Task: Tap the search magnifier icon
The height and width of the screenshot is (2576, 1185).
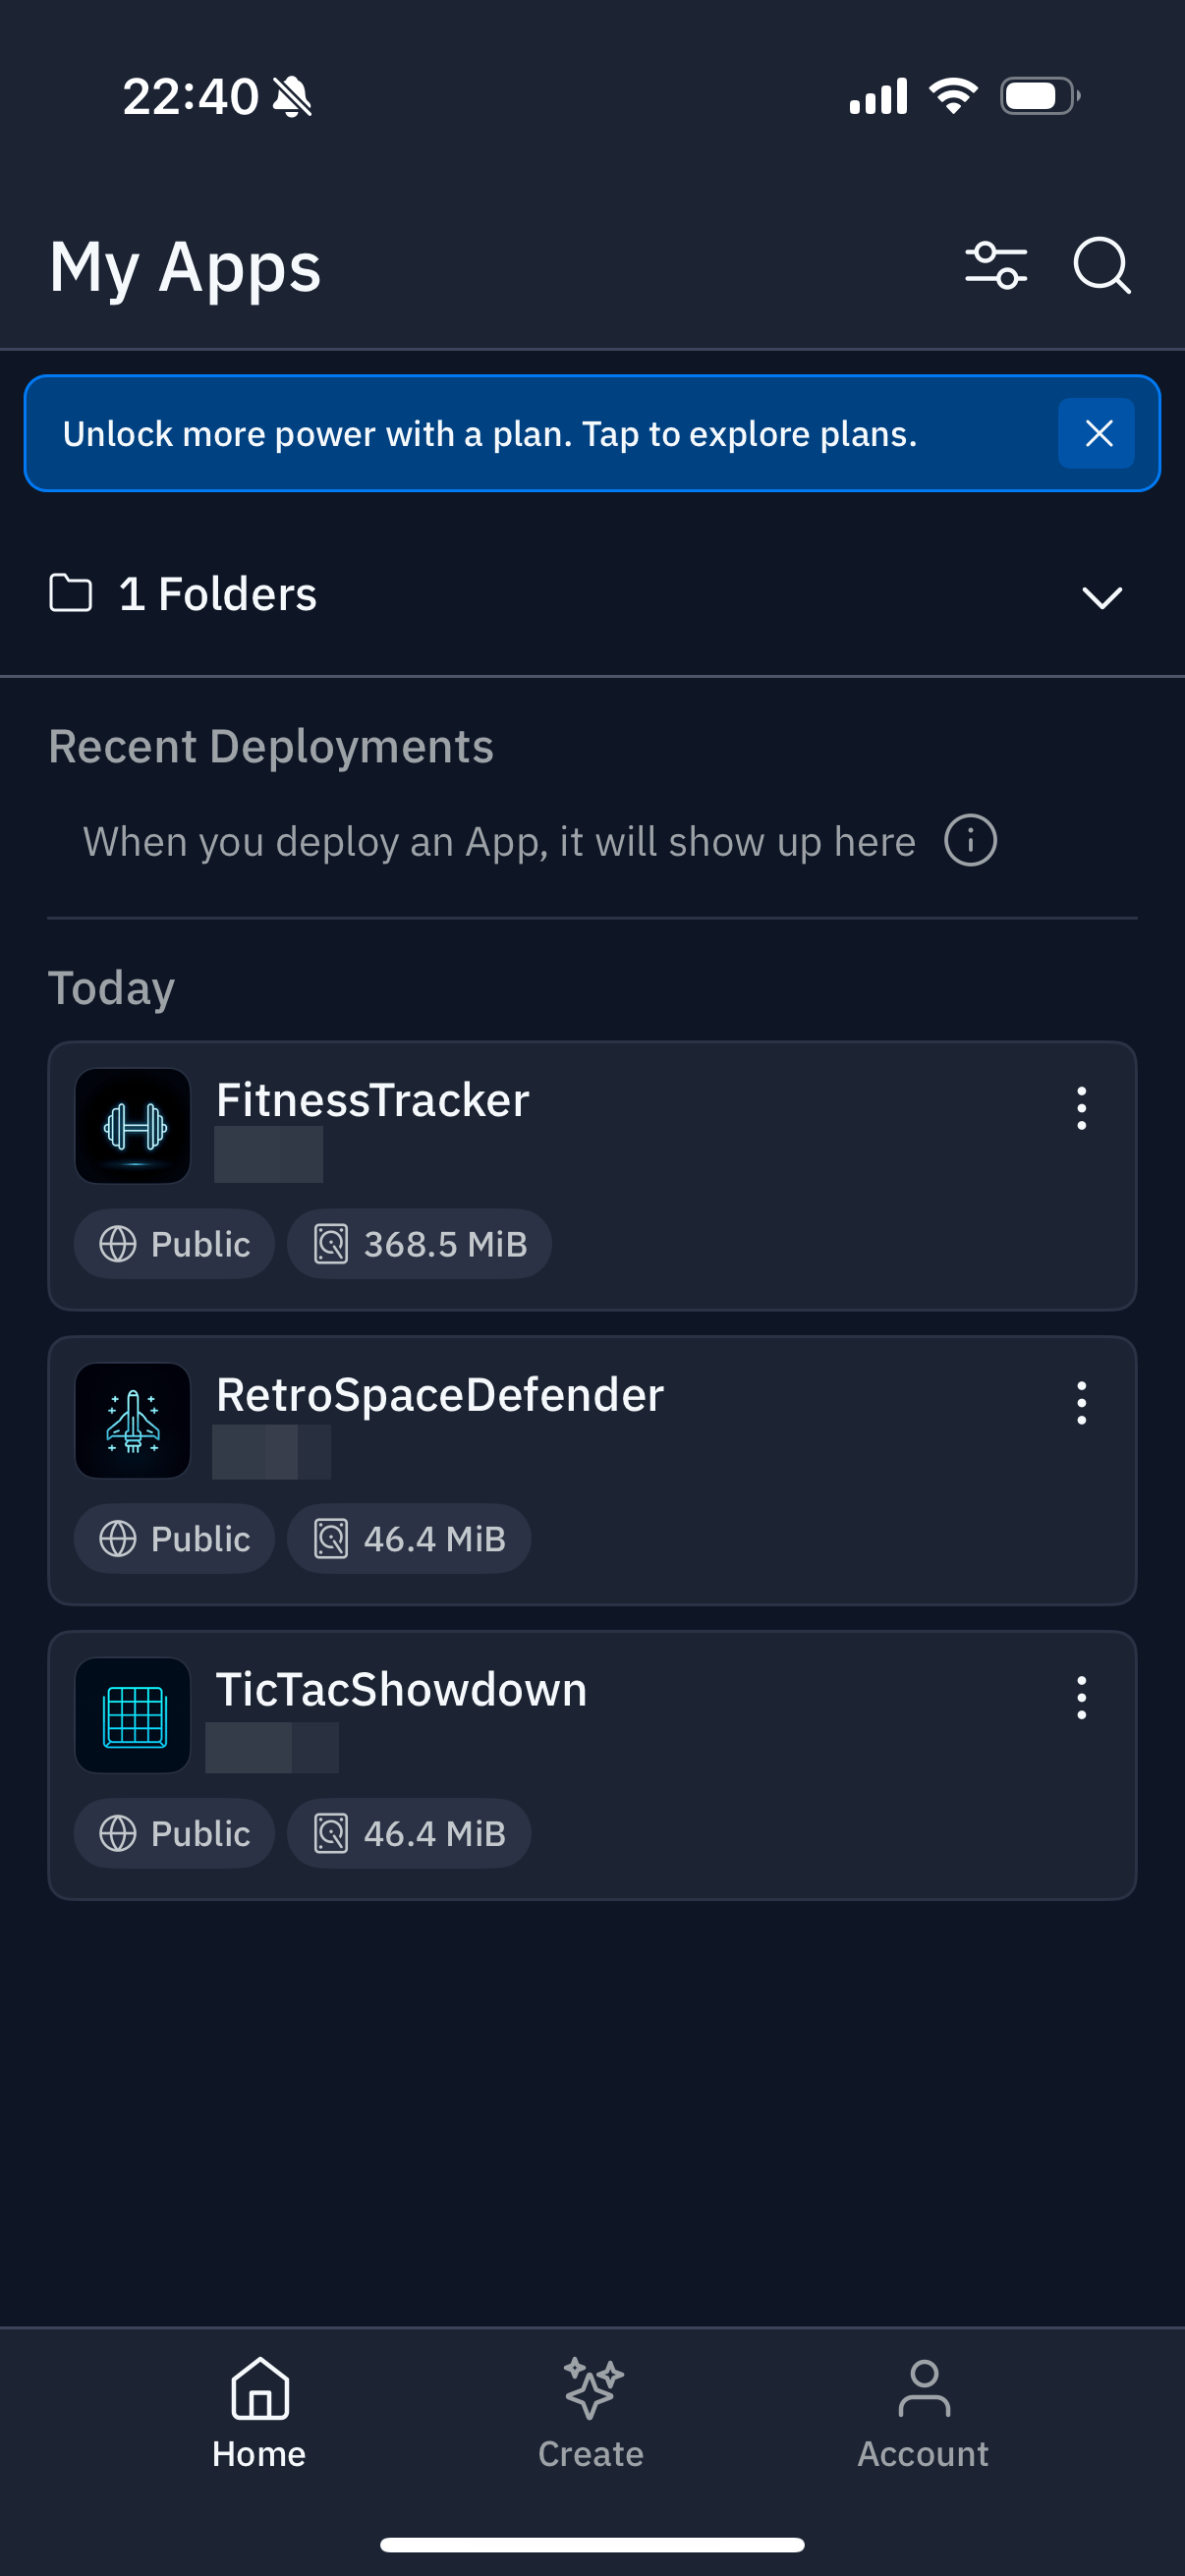Action: (1101, 266)
